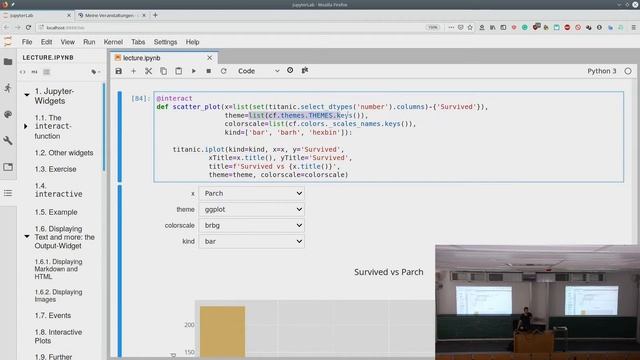Image resolution: width=640 pixels, height=360 pixels.
Task: Open the wrench tools icon in left sidebar
Action: (8, 140)
